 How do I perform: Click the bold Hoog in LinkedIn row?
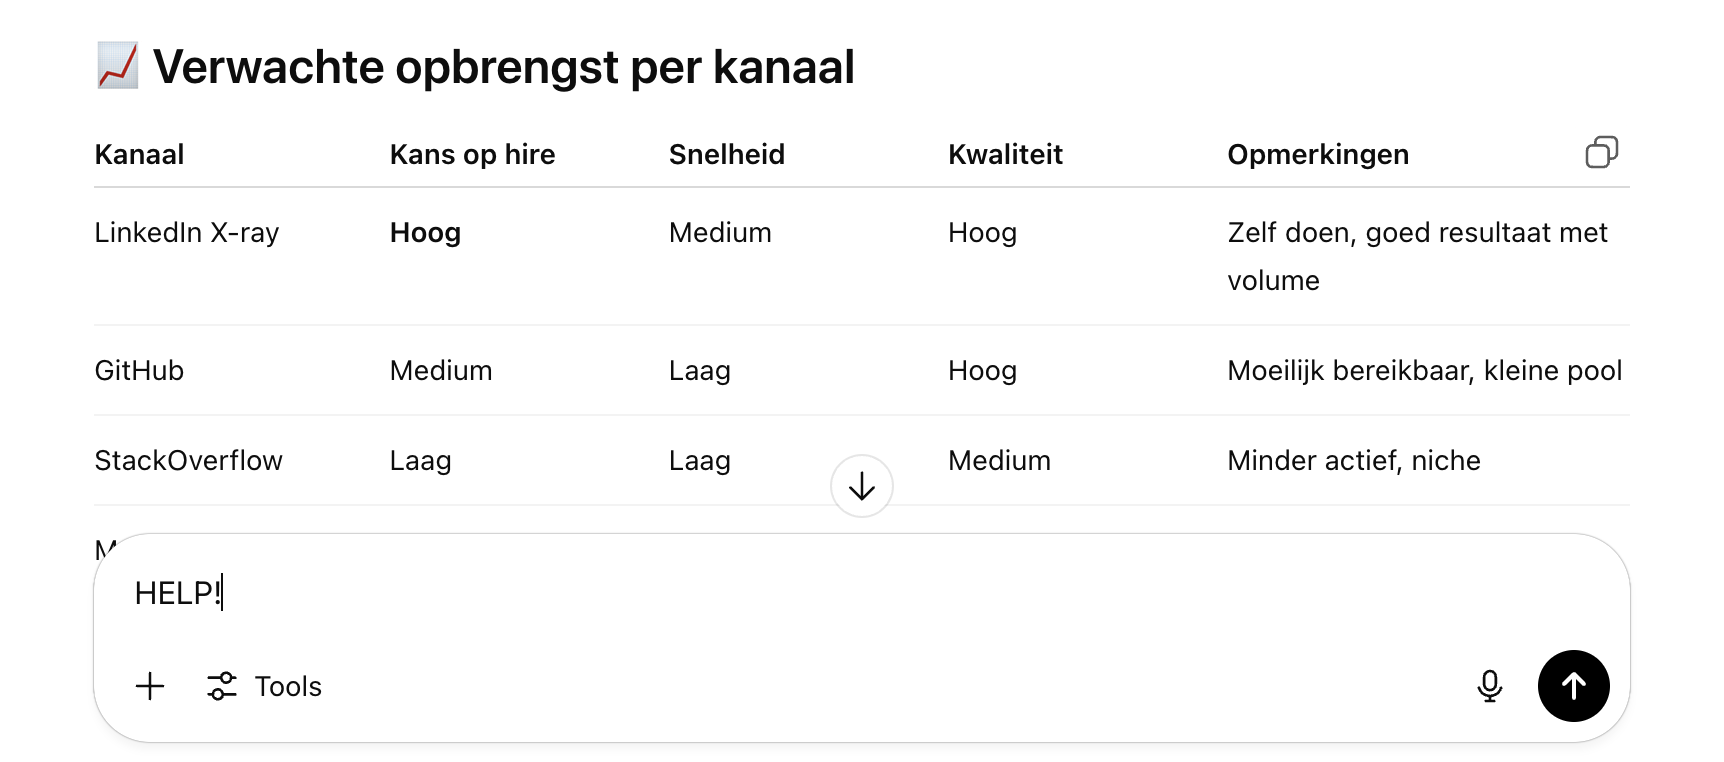tap(425, 233)
